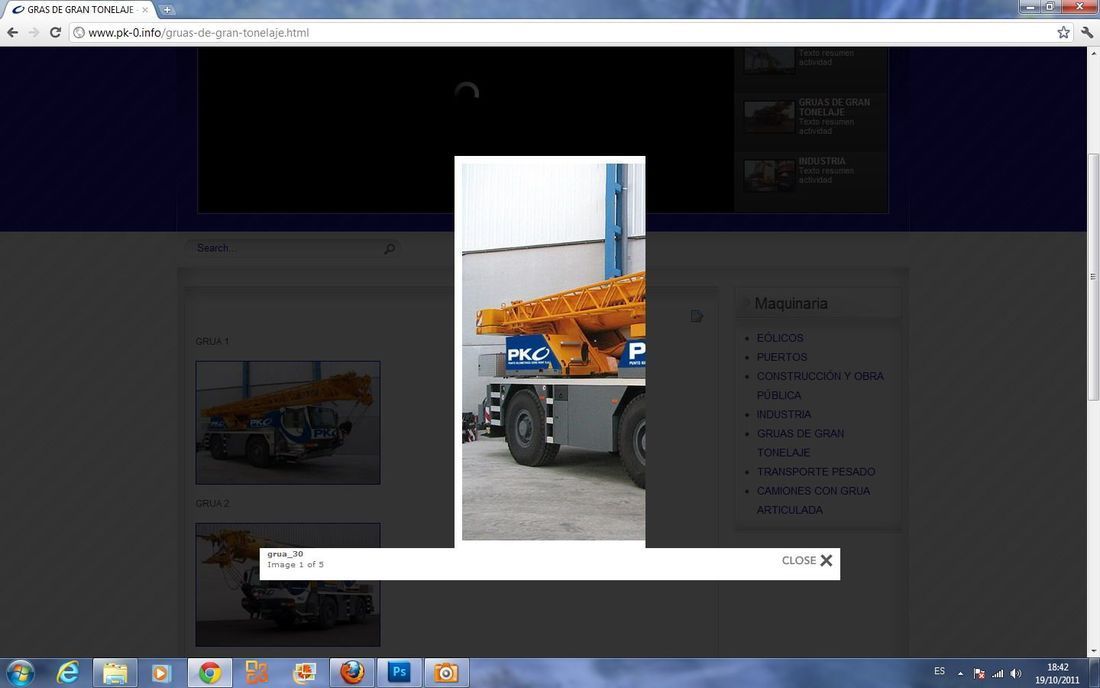This screenshot has height=688, width=1100.
Task: Click the page scrollbar up arrow
Action: 1093,53
